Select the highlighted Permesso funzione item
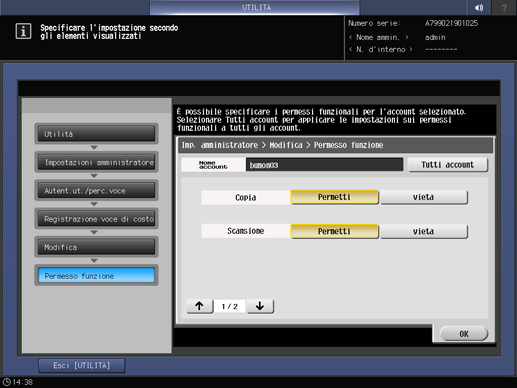Image resolution: width=517 pixels, height=388 pixels. [96, 275]
